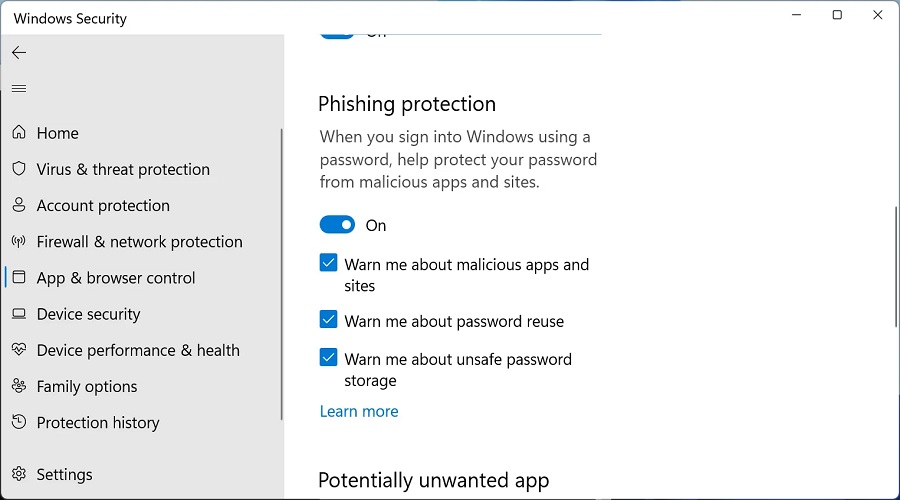900x500 pixels.
Task: Click the Home icon in sidebar
Action: tap(18, 133)
